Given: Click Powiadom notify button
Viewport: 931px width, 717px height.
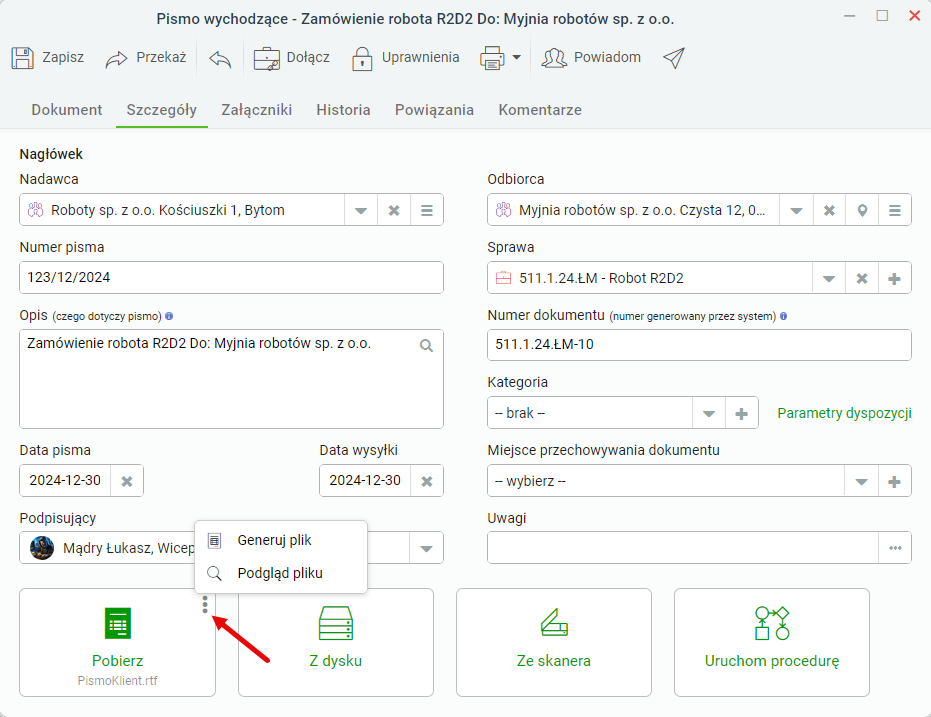Looking at the screenshot, I should coord(591,58).
